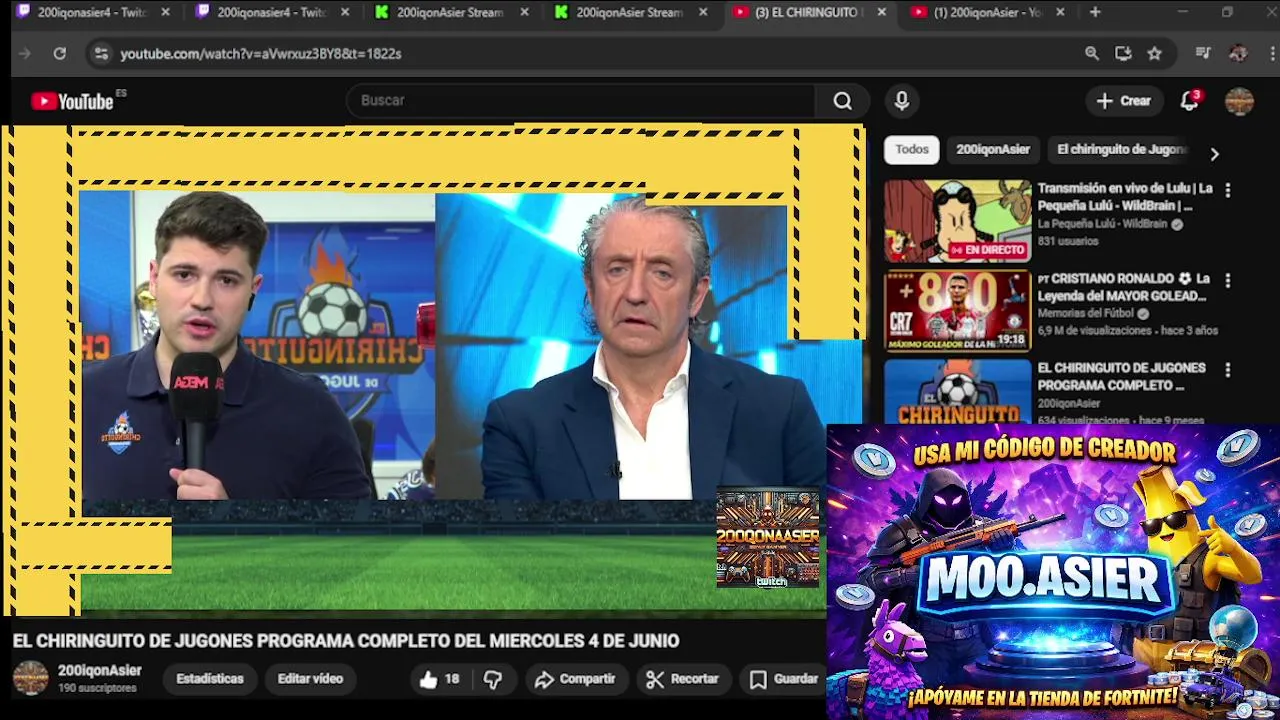Click 'Recortar' to clip the video

[x=683, y=679]
